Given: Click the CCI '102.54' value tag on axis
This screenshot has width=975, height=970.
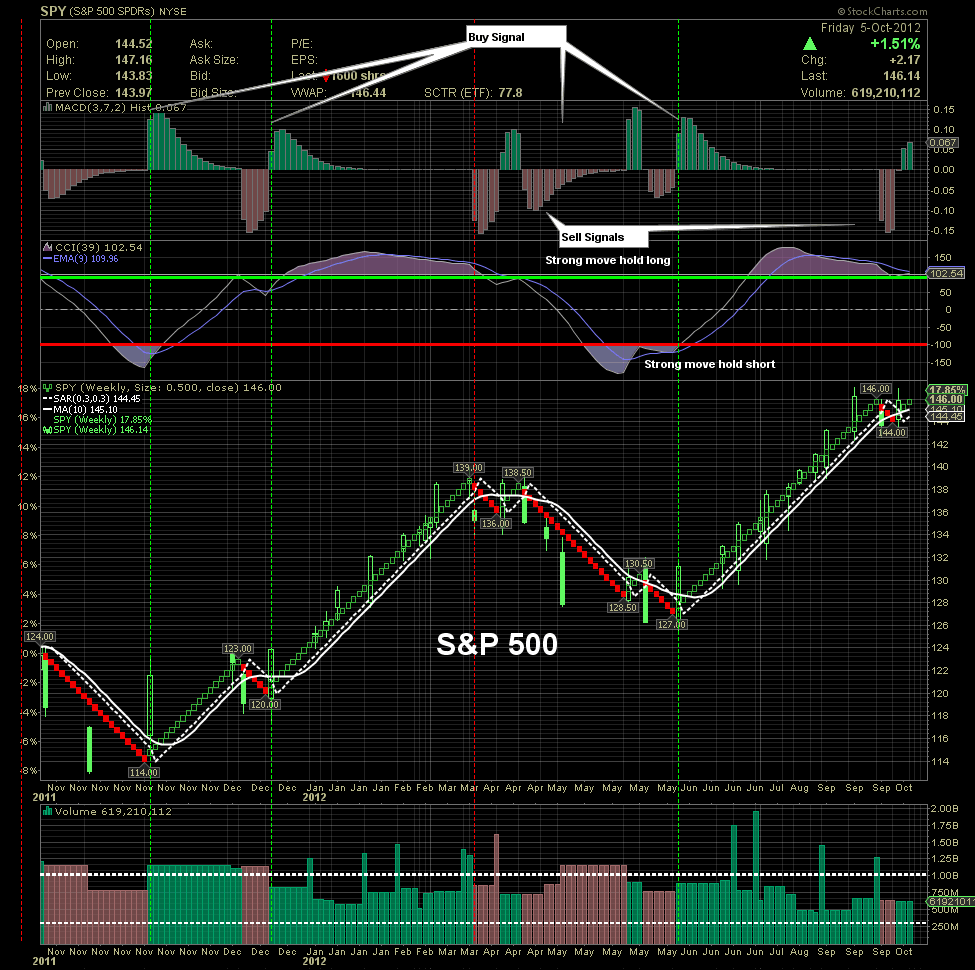Looking at the screenshot, I should click(x=946, y=274).
